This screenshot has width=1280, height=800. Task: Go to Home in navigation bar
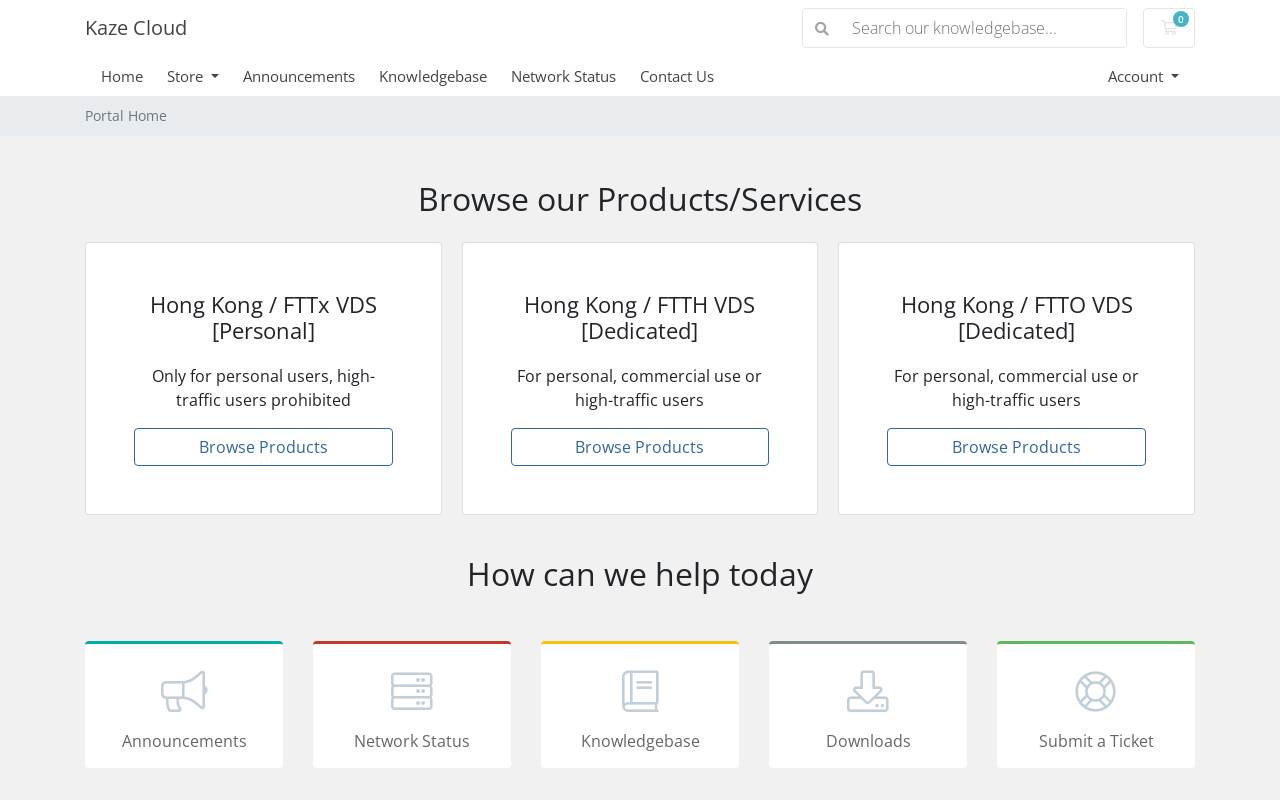(122, 76)
